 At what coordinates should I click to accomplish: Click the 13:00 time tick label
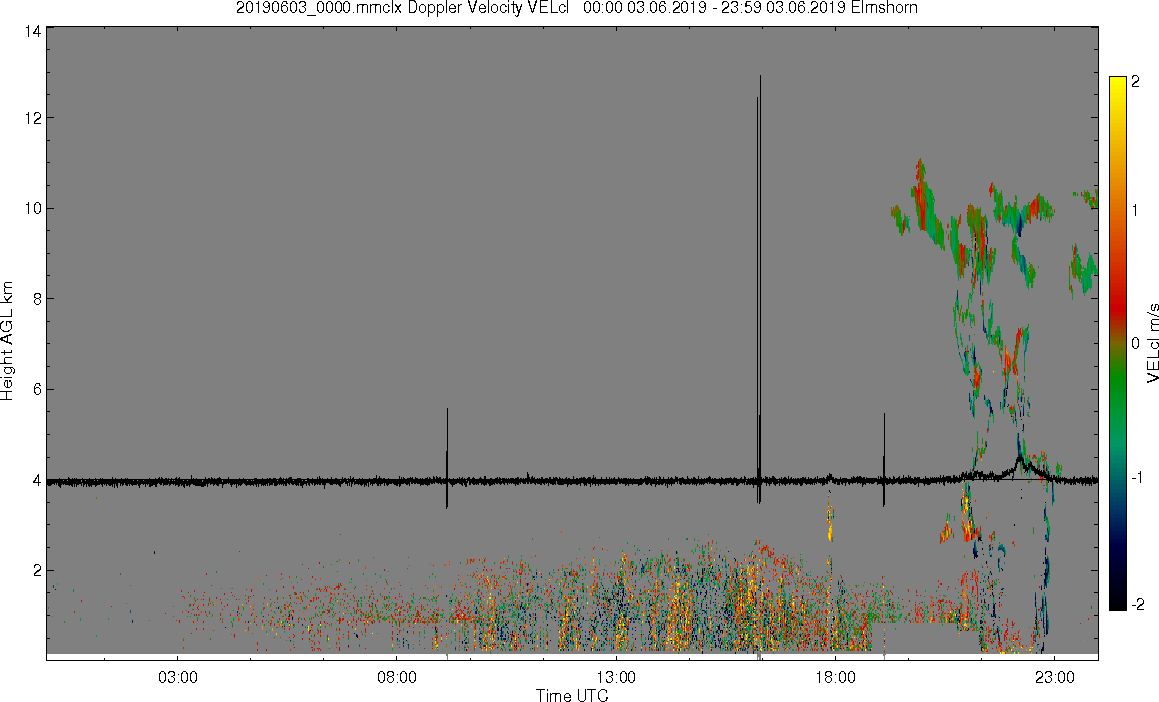coord(616,678)
